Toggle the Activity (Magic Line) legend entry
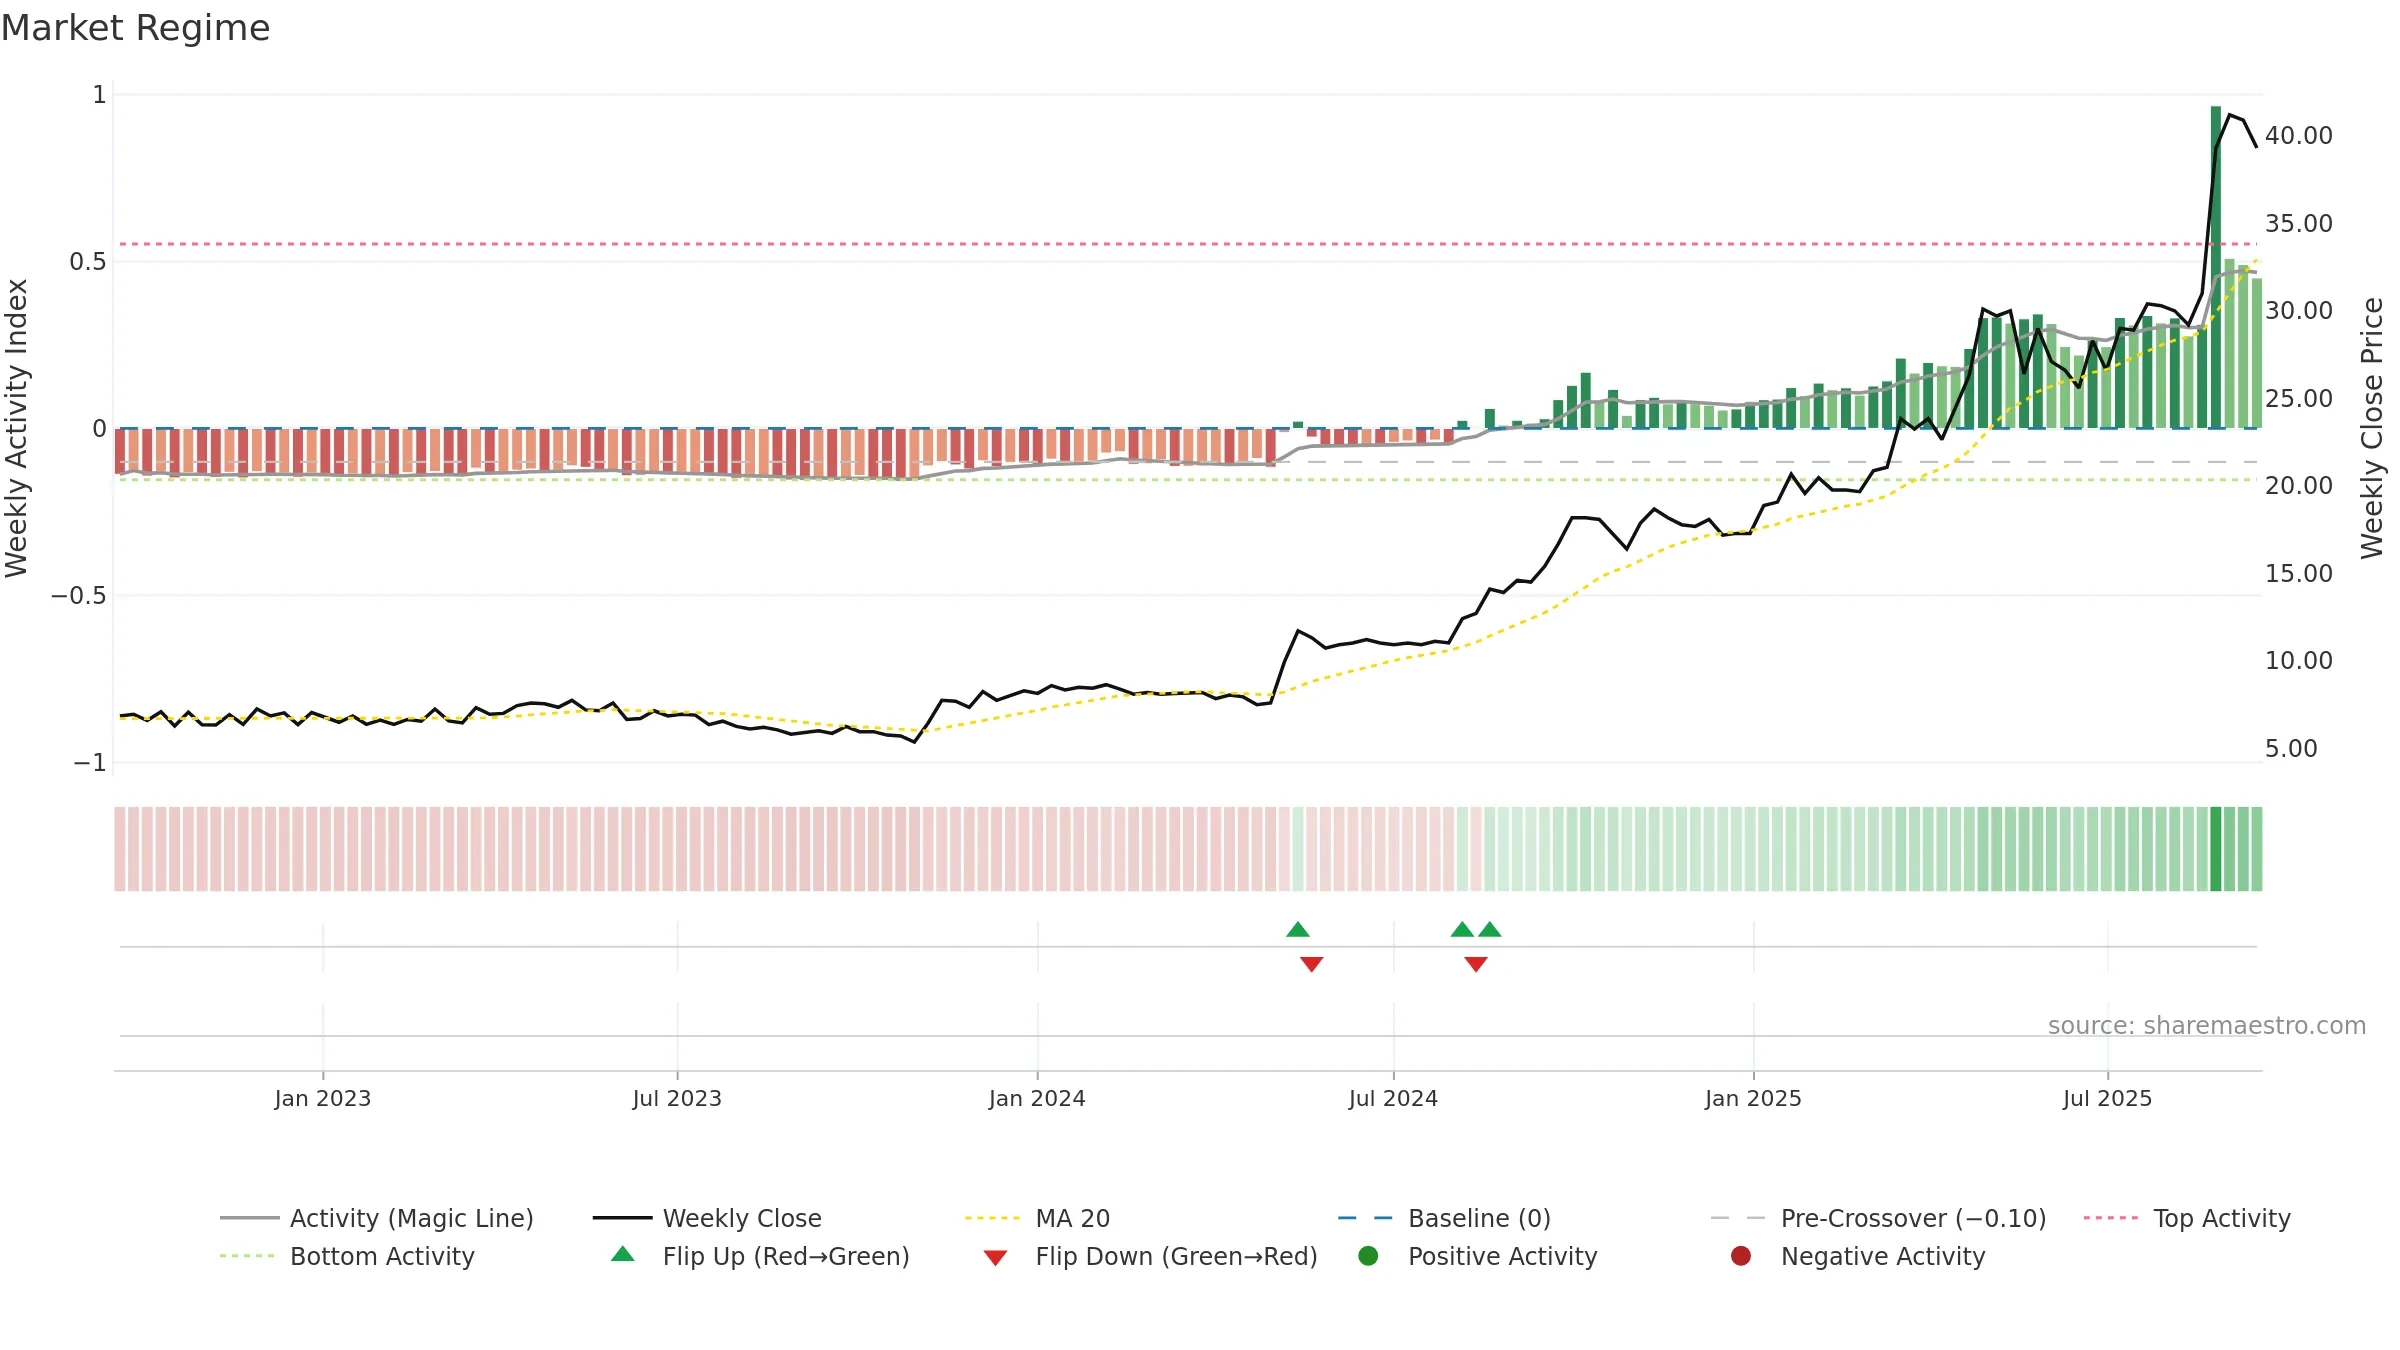Viewport: 2400px width, 1350px height. [377, 1218]
